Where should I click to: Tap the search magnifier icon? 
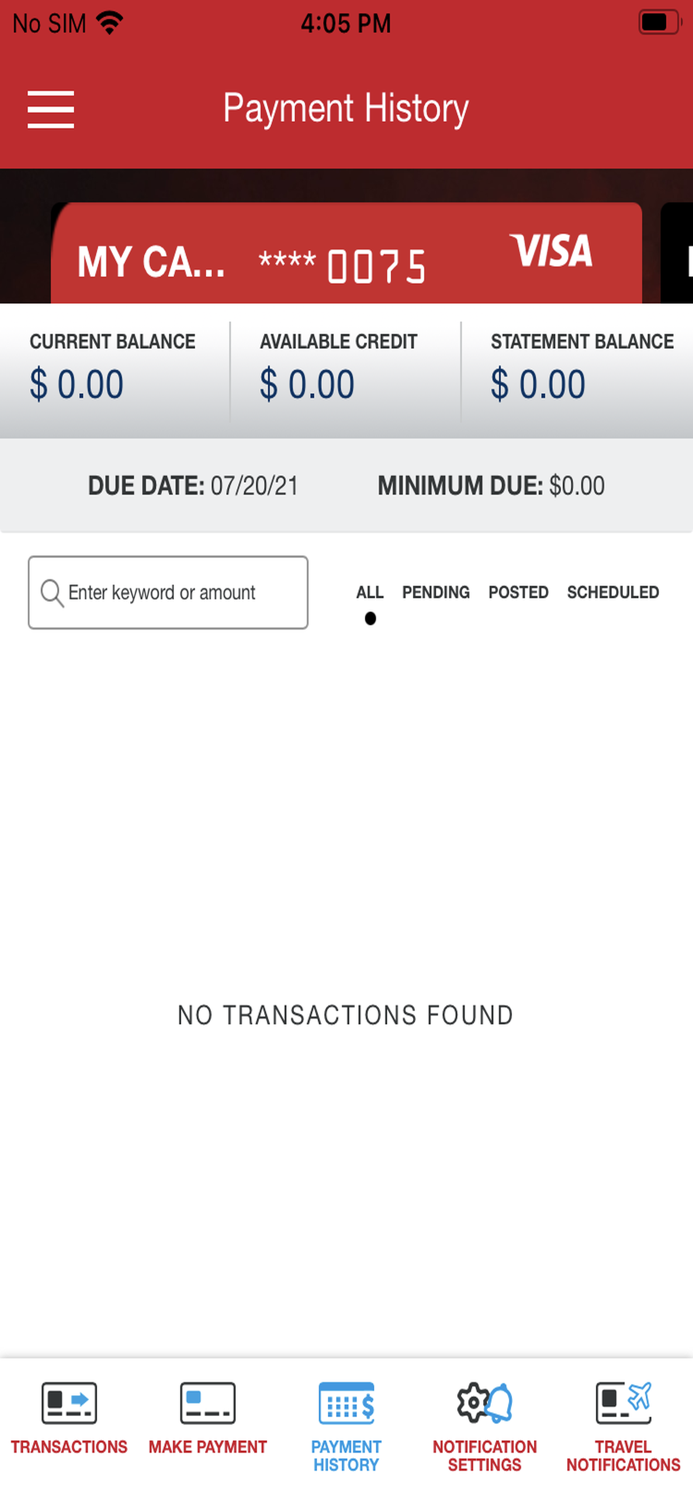point(51,592)
